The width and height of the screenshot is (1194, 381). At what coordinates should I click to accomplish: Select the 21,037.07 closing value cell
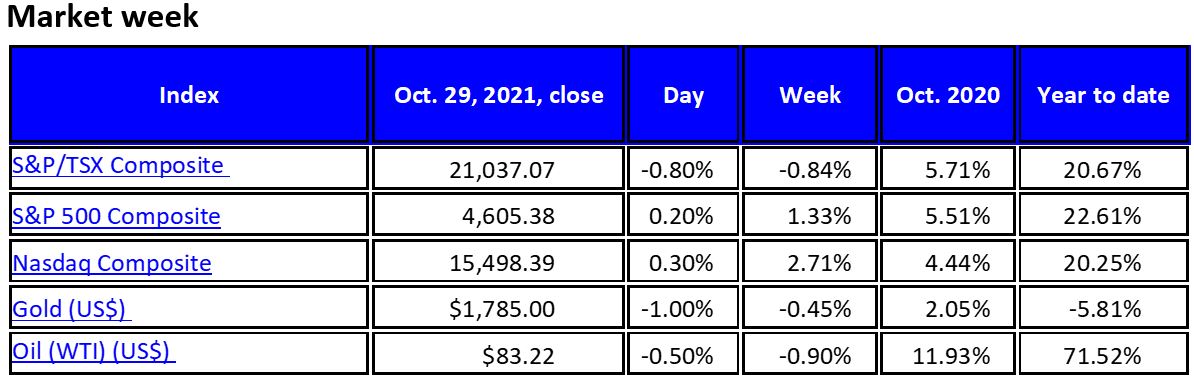click(x=499, y=168)
